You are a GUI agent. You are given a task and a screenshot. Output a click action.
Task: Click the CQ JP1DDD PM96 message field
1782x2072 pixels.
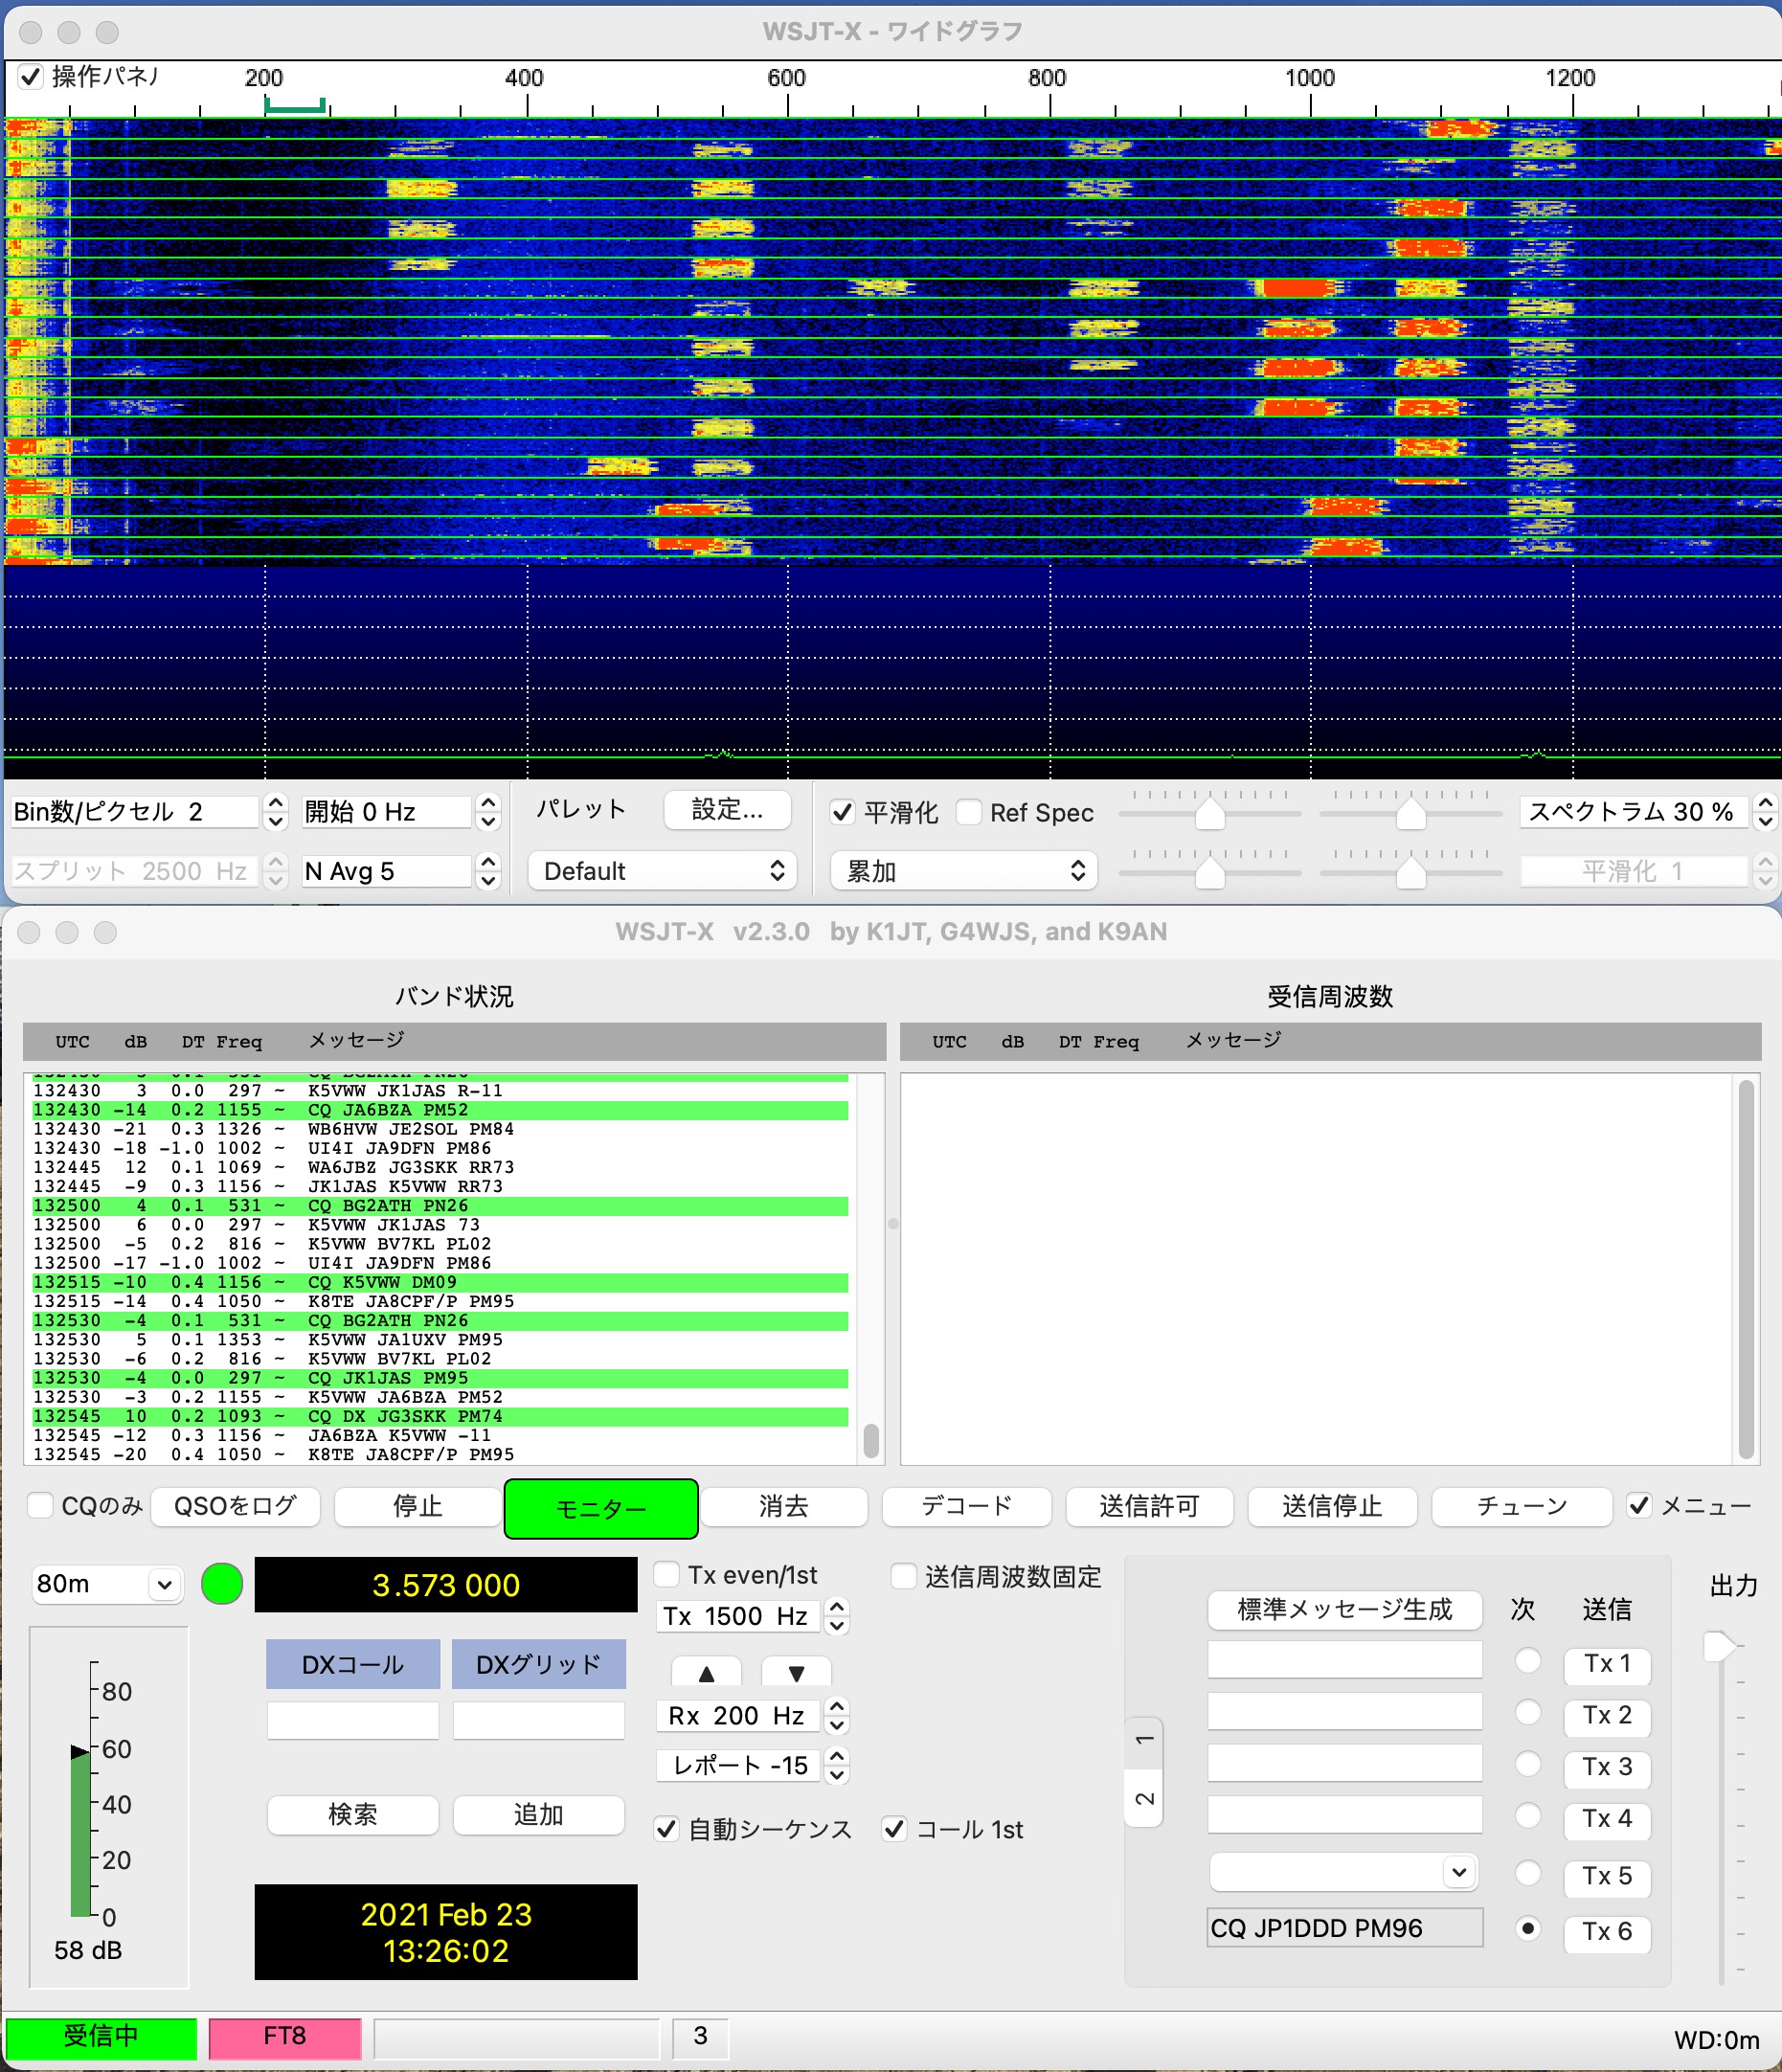click(1345, 1928)
